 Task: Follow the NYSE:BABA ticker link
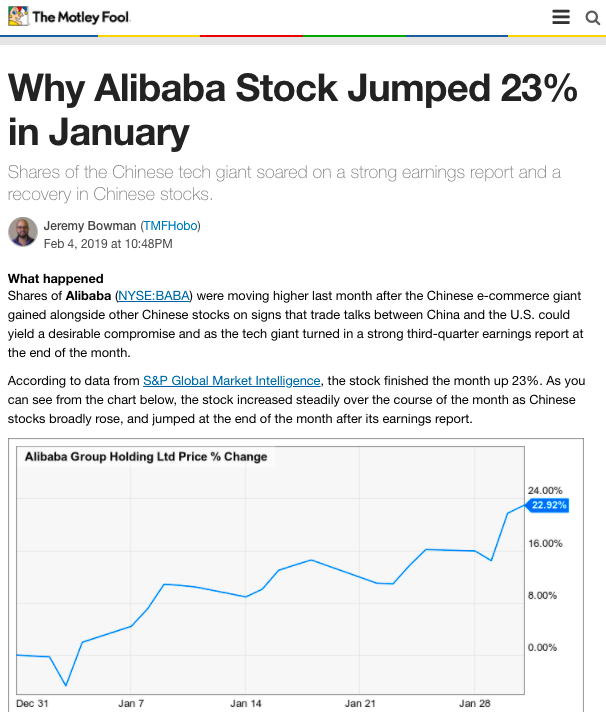coord(153,296)
